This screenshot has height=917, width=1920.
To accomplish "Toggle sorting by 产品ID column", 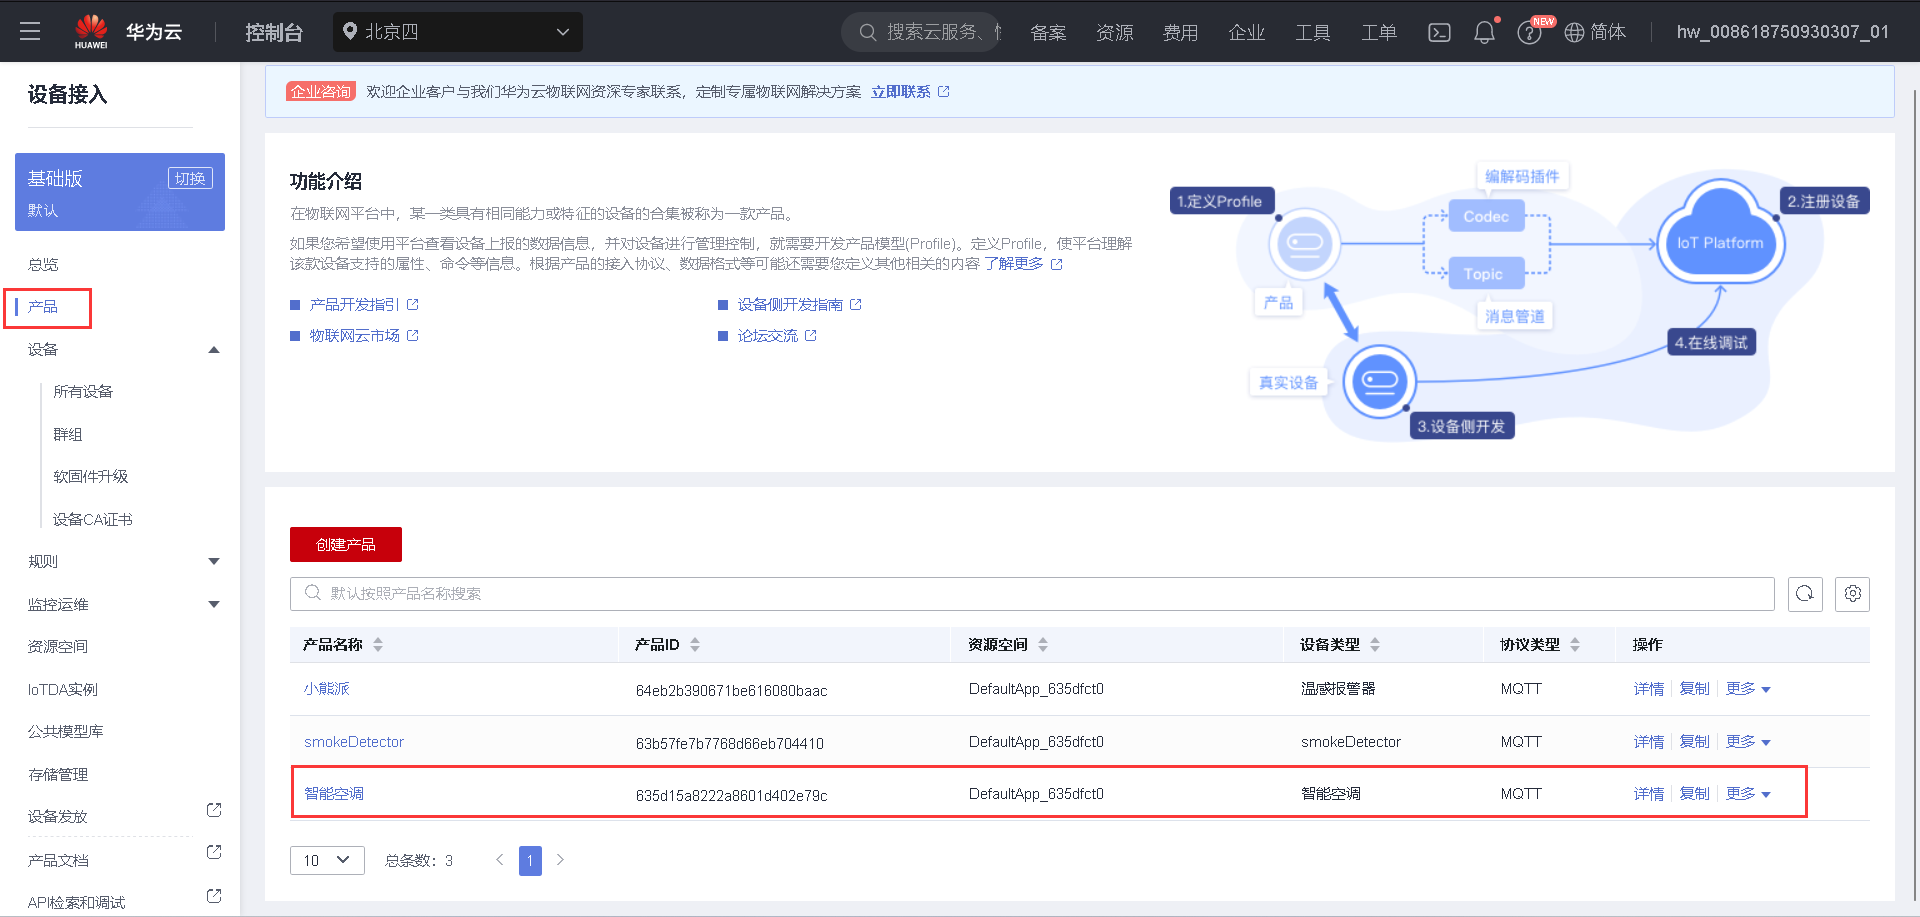I will point(694,644).
